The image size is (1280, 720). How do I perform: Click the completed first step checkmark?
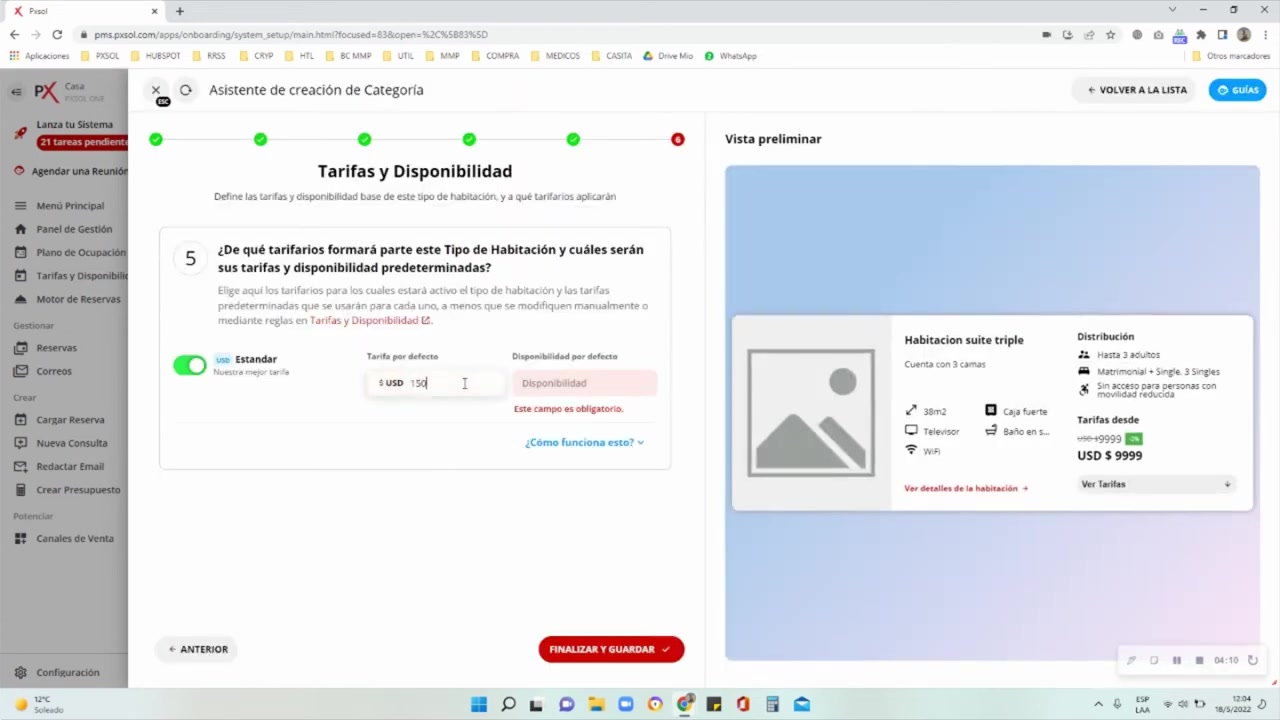156,139
